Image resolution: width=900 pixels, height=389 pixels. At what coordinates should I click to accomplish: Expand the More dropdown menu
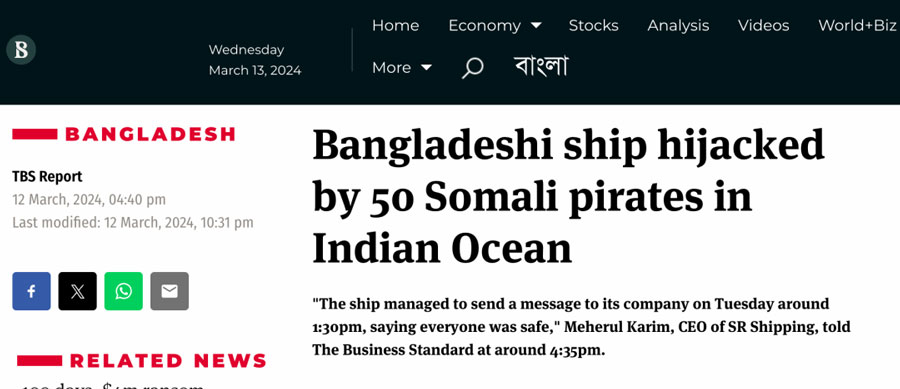[402, 68]
